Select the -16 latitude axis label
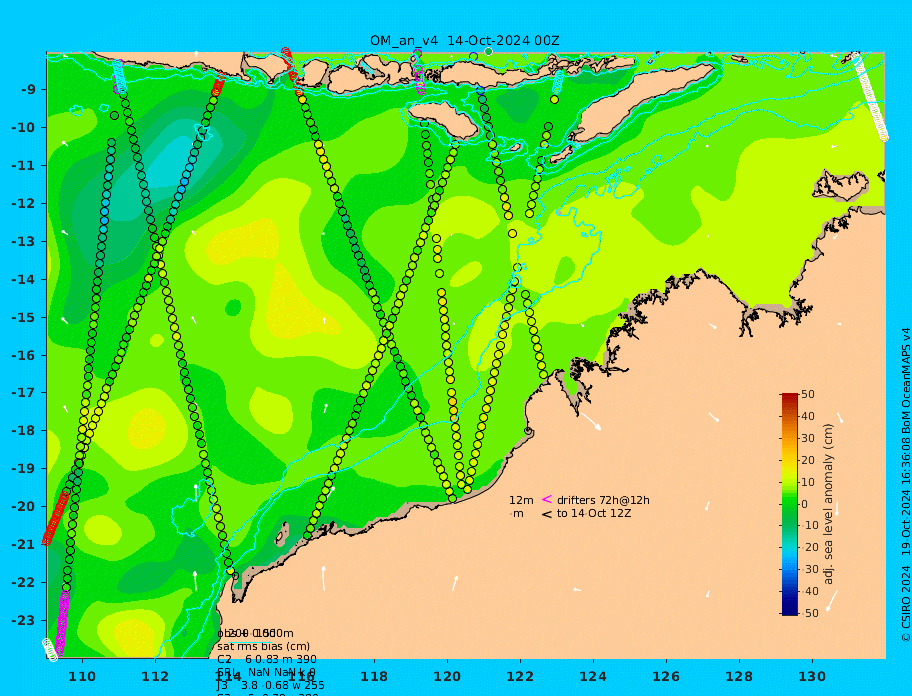Screen dimensions: 912x696 [x=24, y=355]
